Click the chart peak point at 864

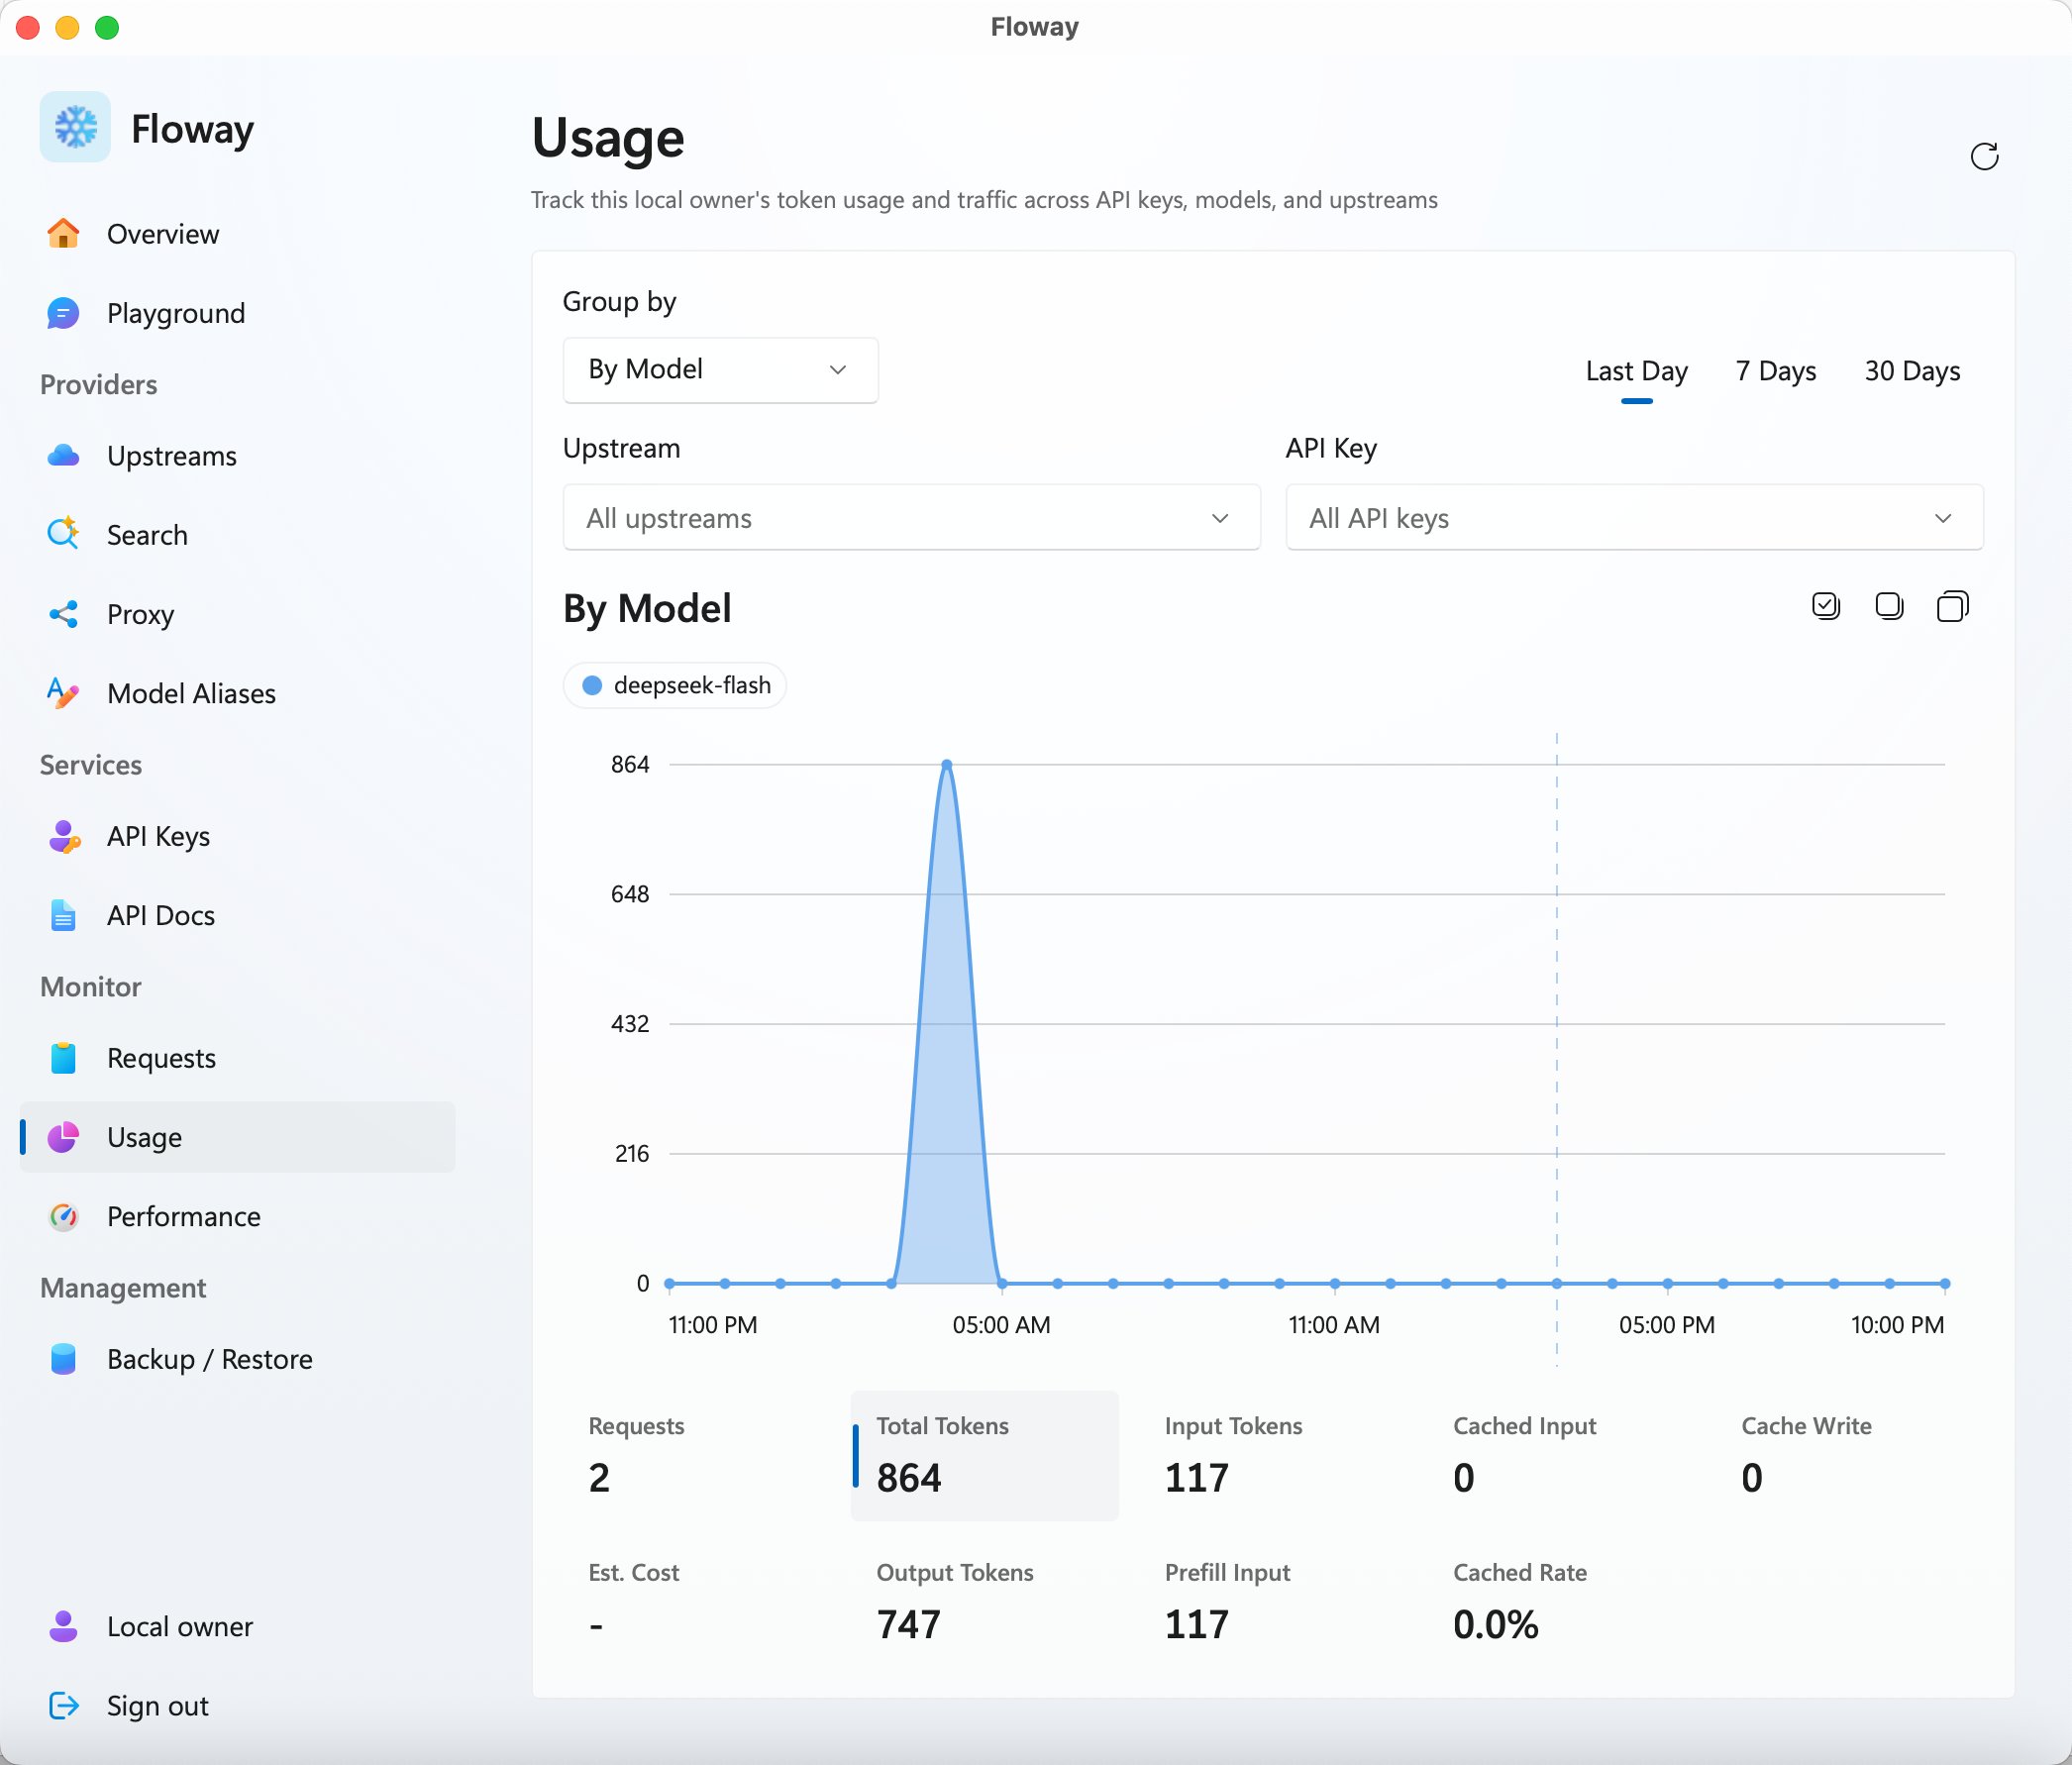click(x=946, y=764)
